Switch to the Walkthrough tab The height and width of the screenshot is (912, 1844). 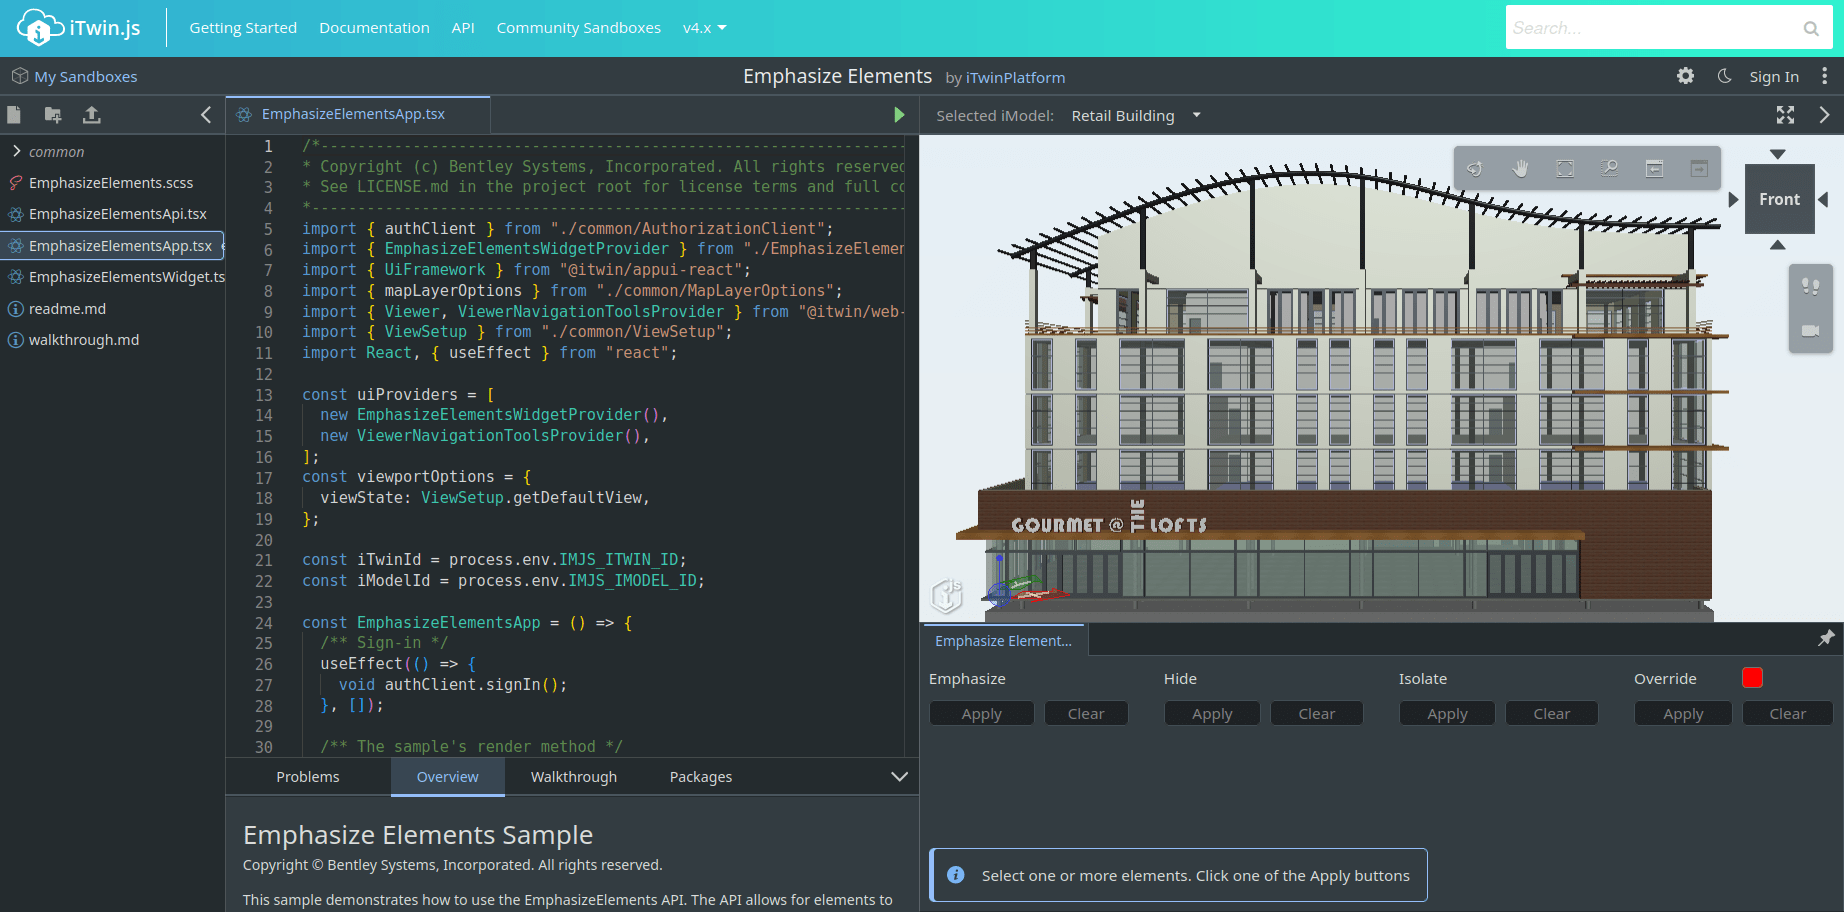(x=574, y=777)
